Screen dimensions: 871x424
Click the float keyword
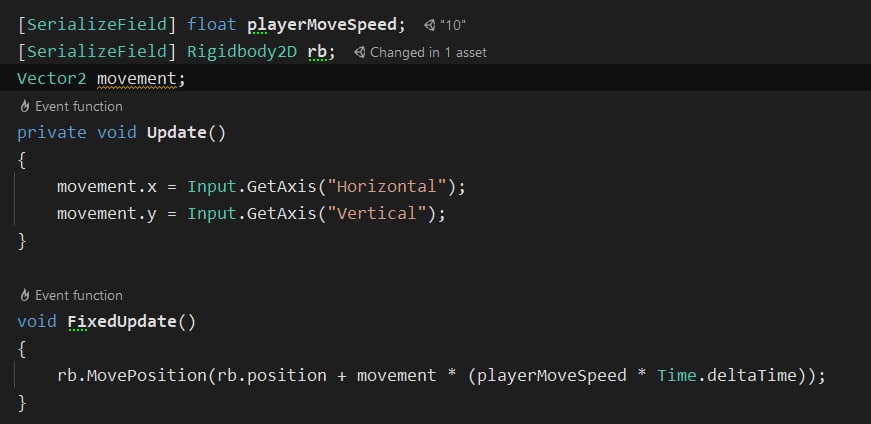pyautogui.click(x=212, y=25)
